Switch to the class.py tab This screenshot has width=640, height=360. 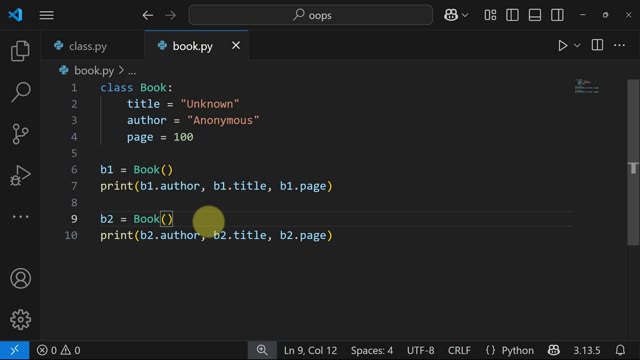point(92,46)
